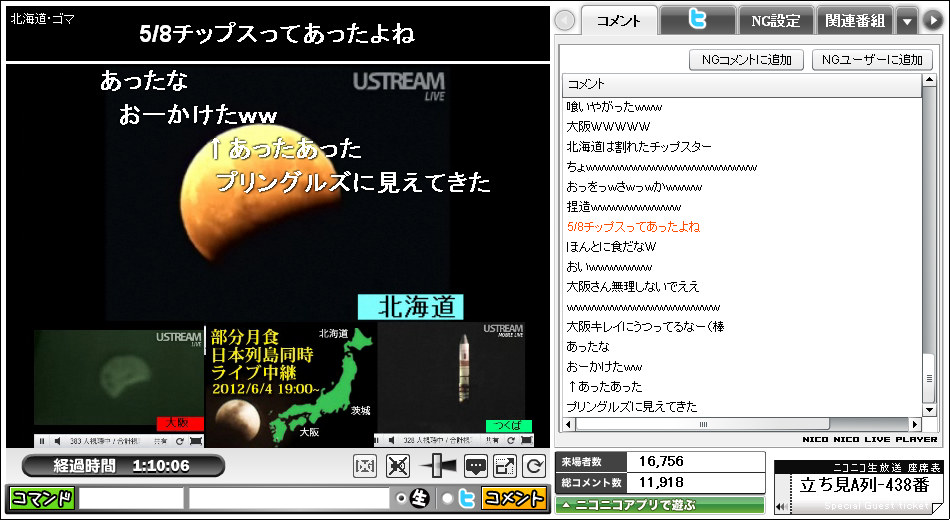
Task: Share the つくば Ustream feed via 共有
Action: (x=492, y=440)
